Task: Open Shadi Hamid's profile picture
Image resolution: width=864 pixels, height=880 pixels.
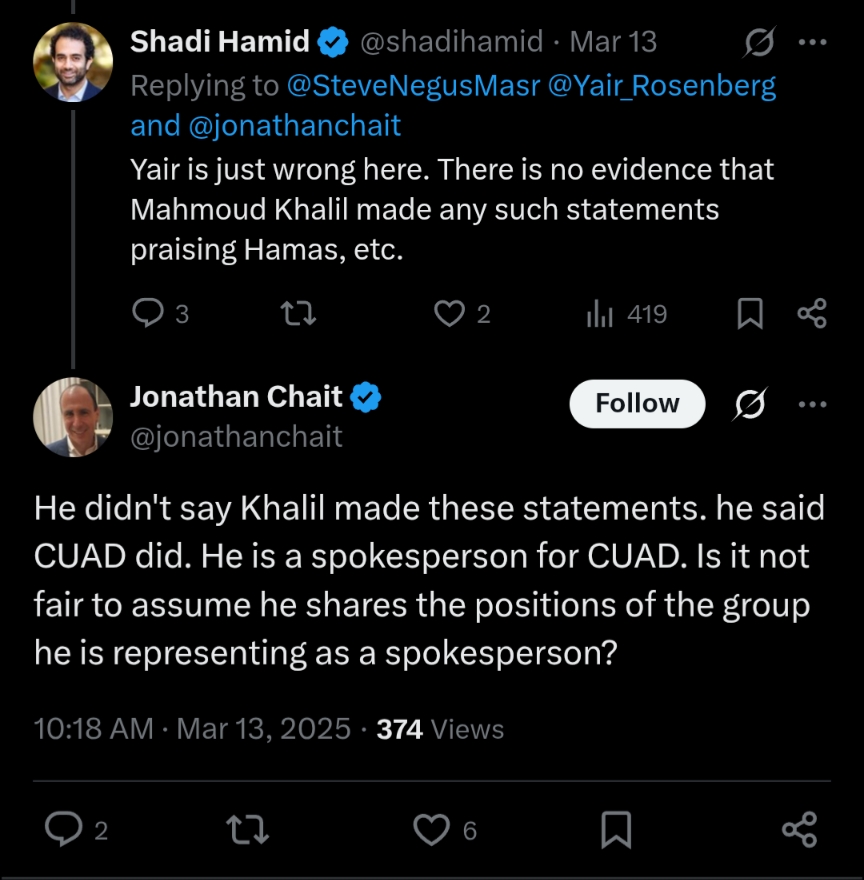Action: 73,62
